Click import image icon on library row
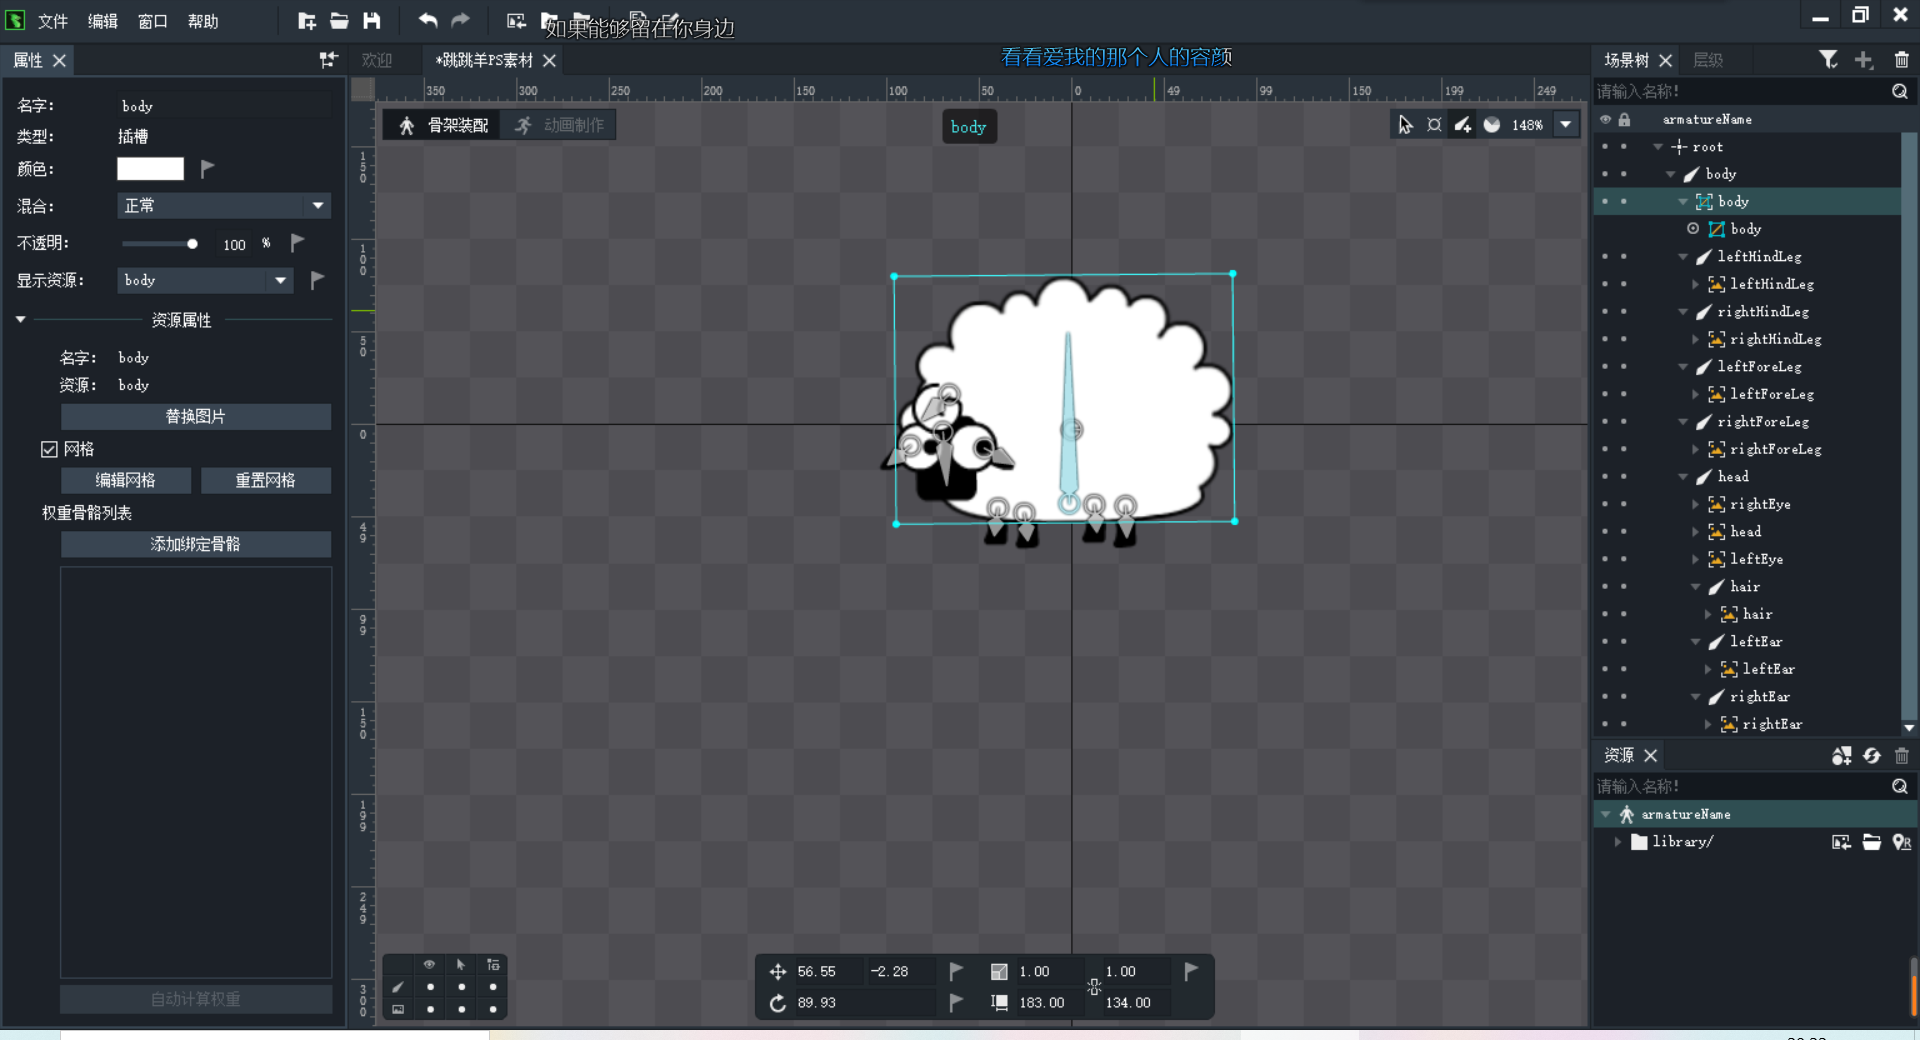 click(x=1840, y=842)
